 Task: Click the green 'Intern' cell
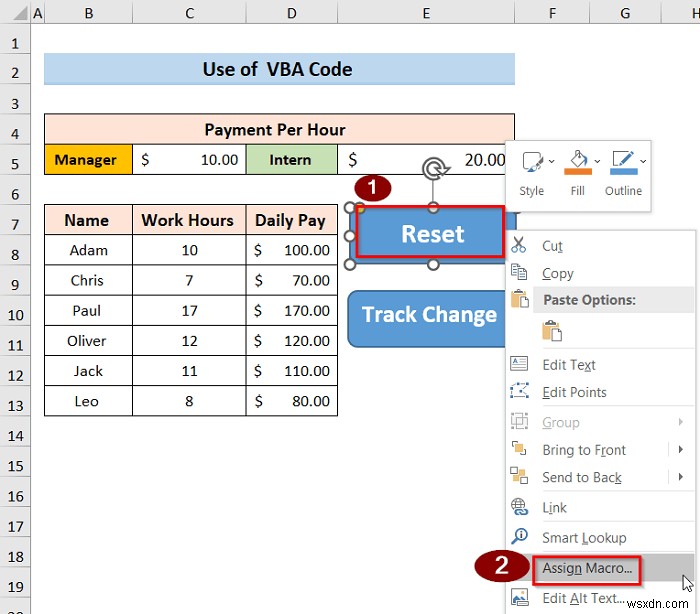coord(292,159)
